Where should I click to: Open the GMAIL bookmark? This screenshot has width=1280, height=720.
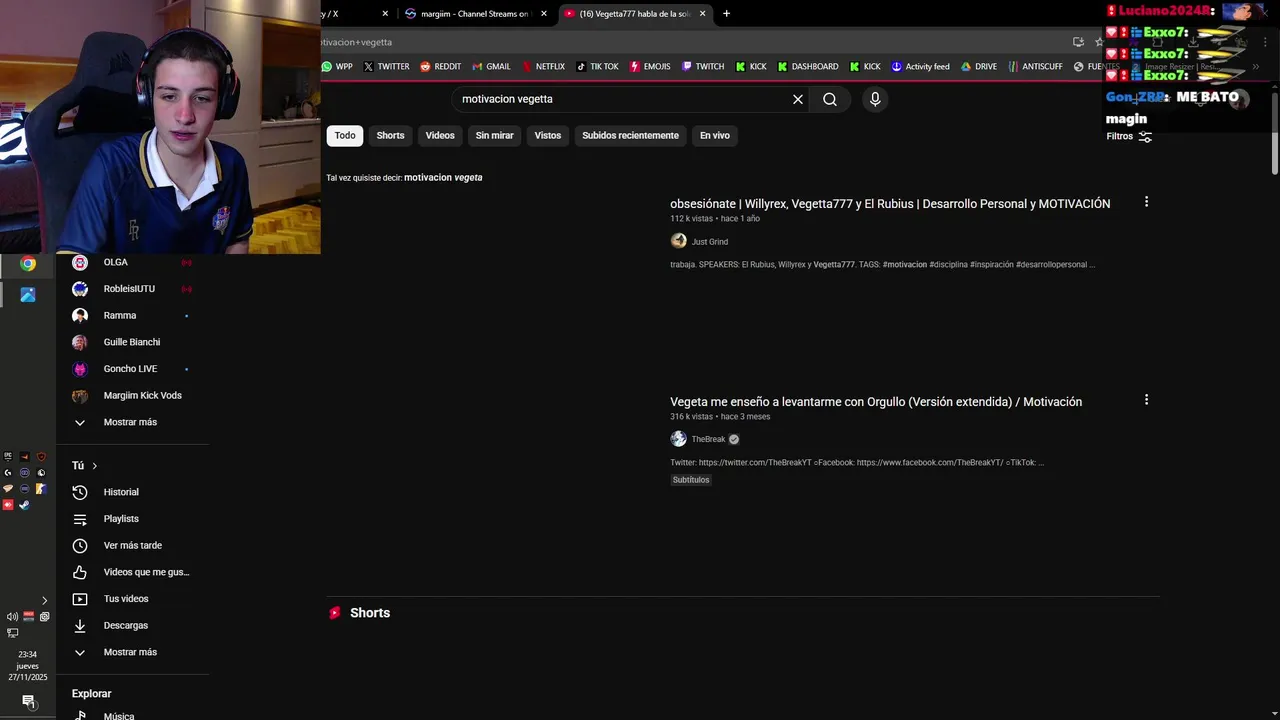coord(491,66)
